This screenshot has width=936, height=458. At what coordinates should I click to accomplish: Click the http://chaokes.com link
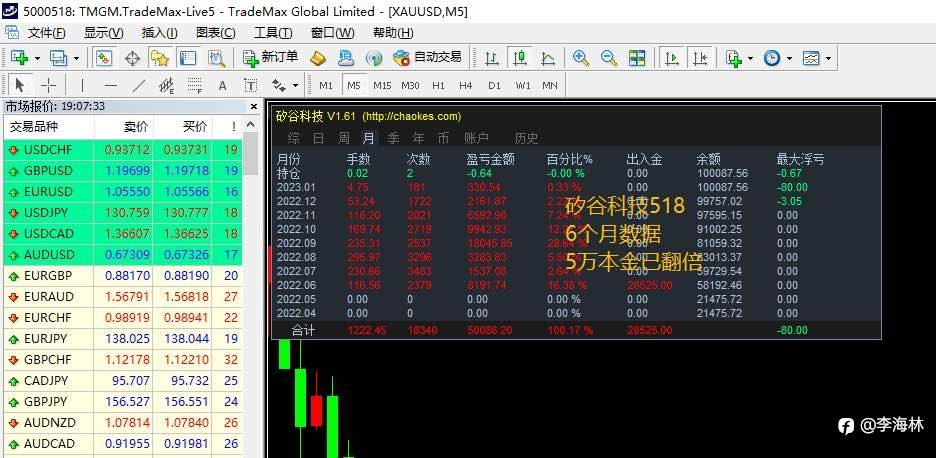(x=412, y=116)
